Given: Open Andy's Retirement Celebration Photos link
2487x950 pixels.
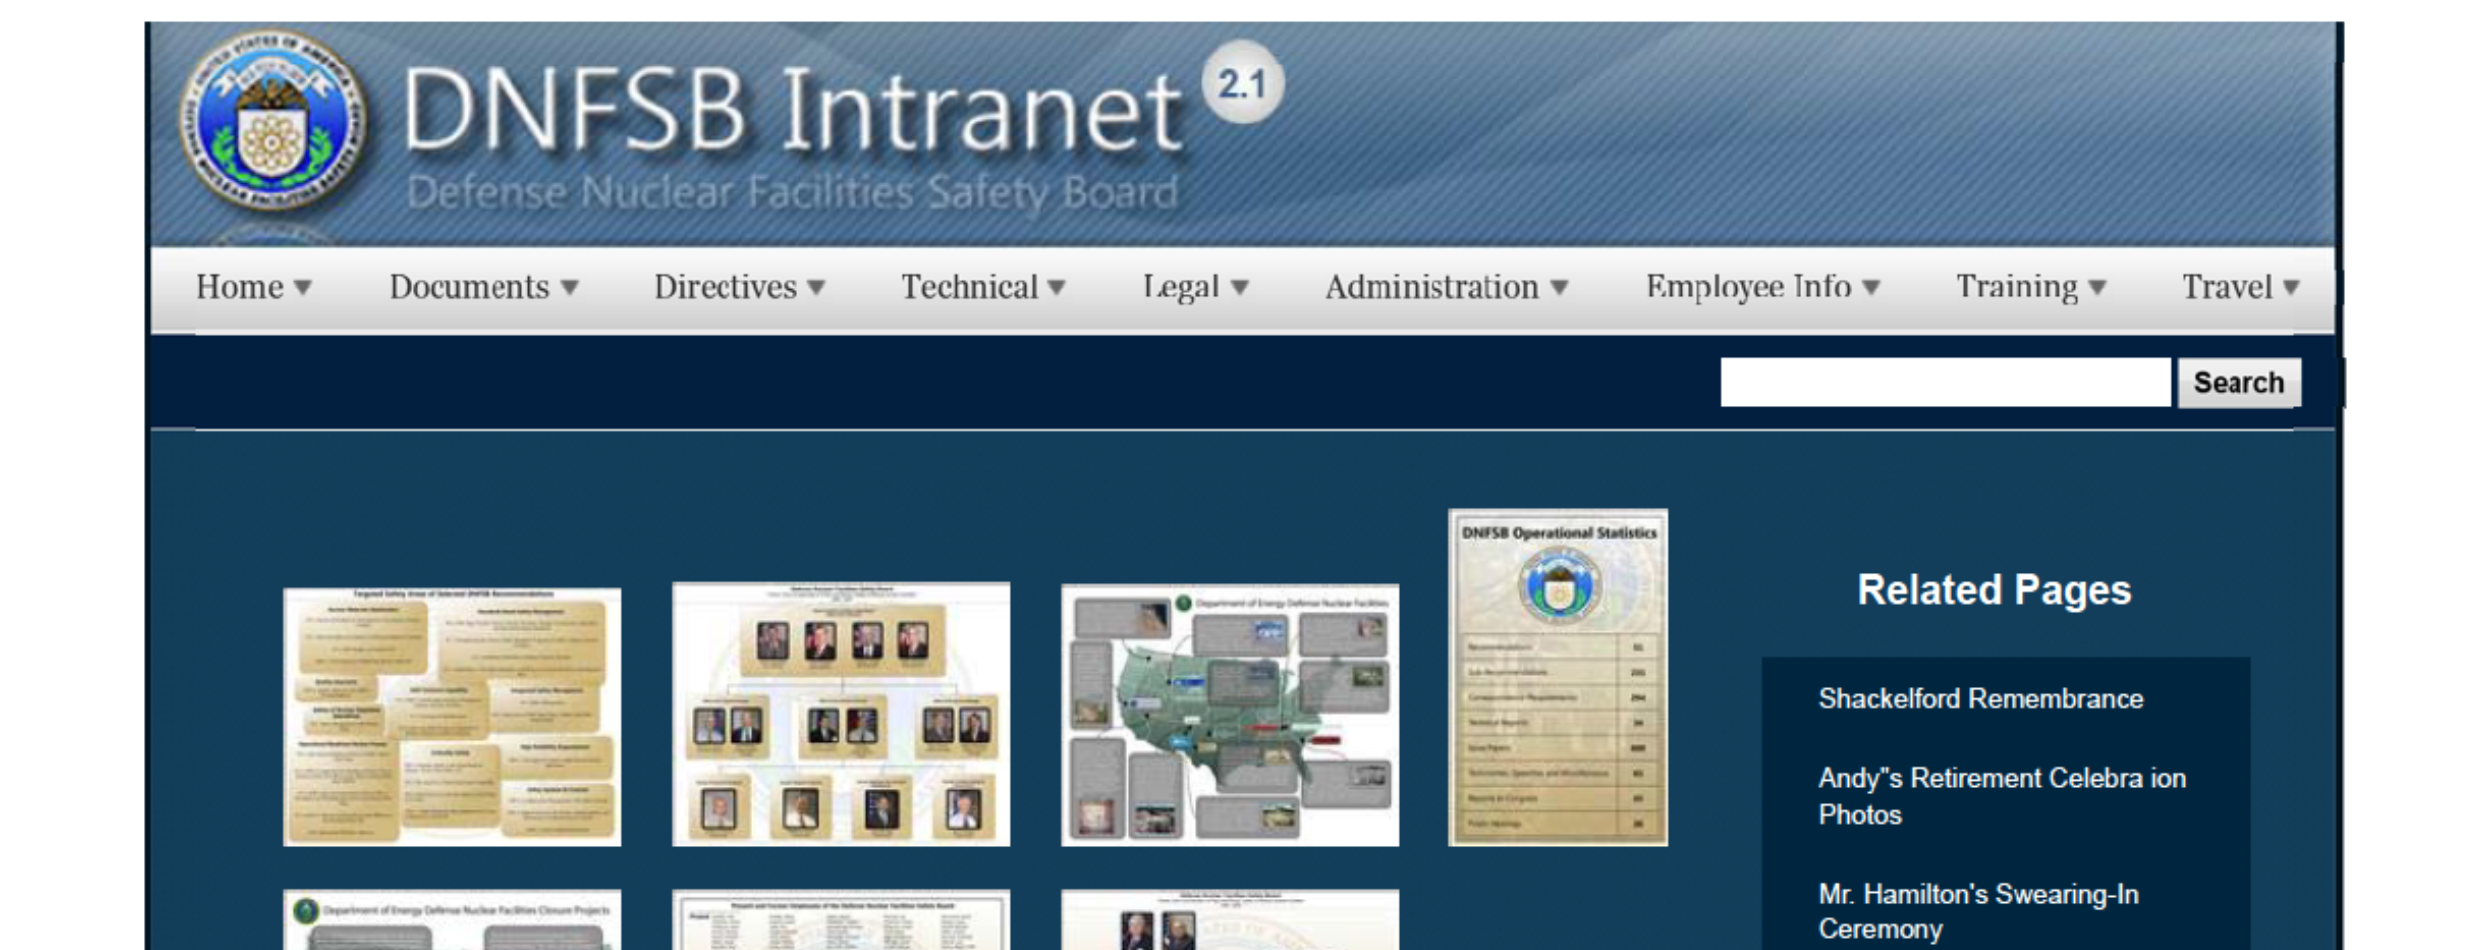Looking at the screenshot, I should click(x=2002, y=796).
